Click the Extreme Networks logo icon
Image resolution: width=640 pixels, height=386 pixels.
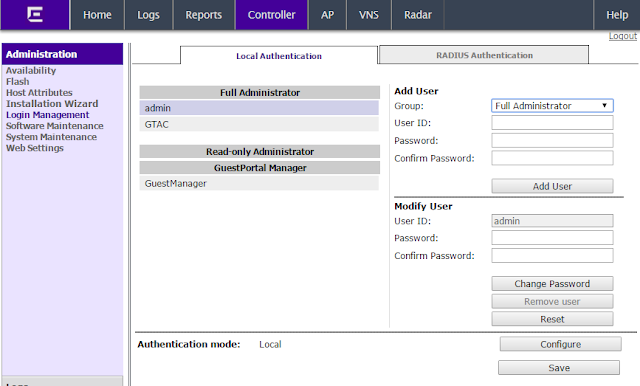[35, 14]
